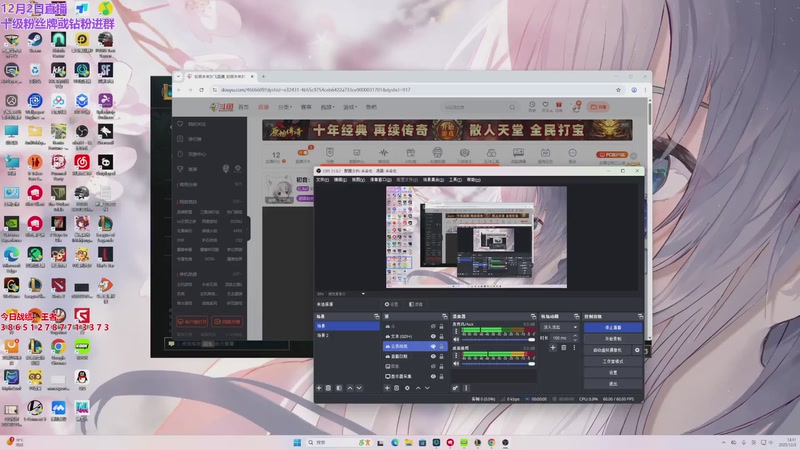Open Windows Start menu
This screenshot has height=450, width=800.
click(x=297, y=442)
